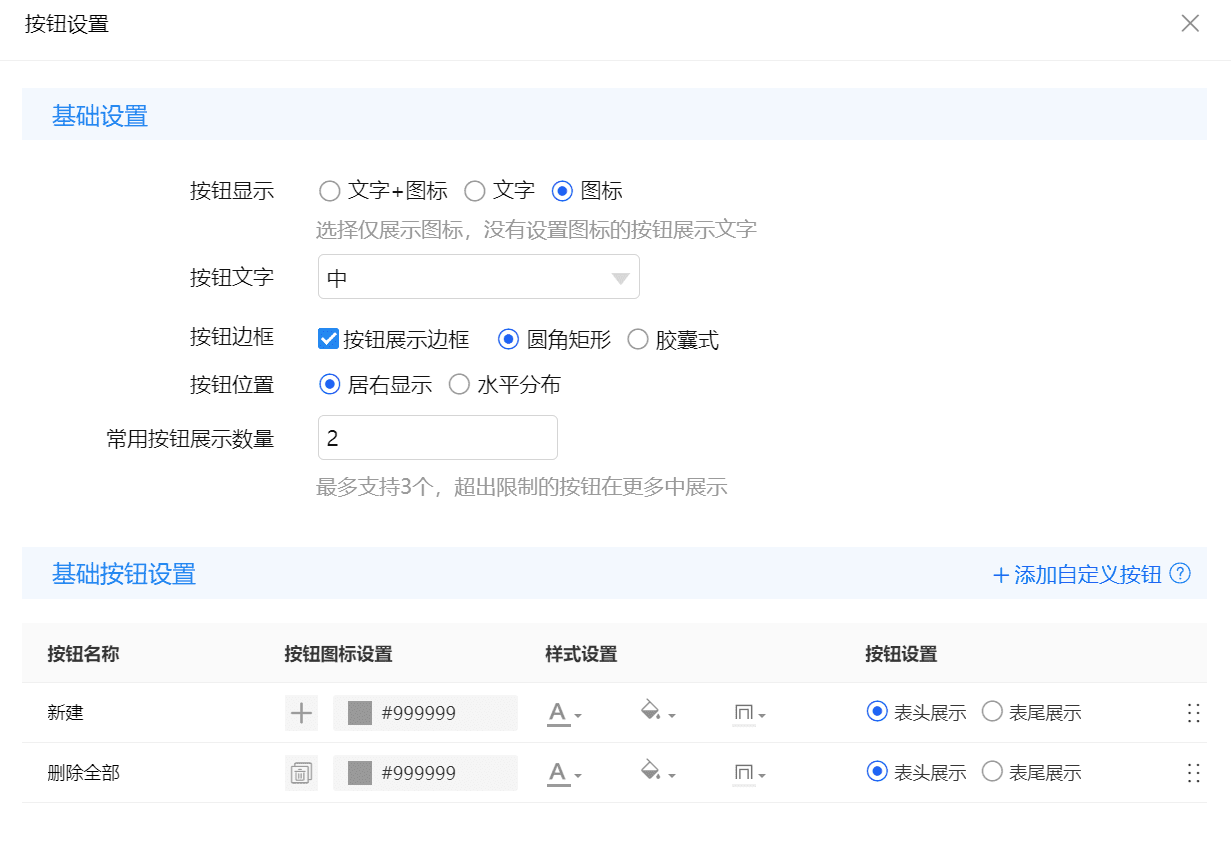Set 删除全部 to 表尾展示
1231x841 pixels.
[992, 772]
